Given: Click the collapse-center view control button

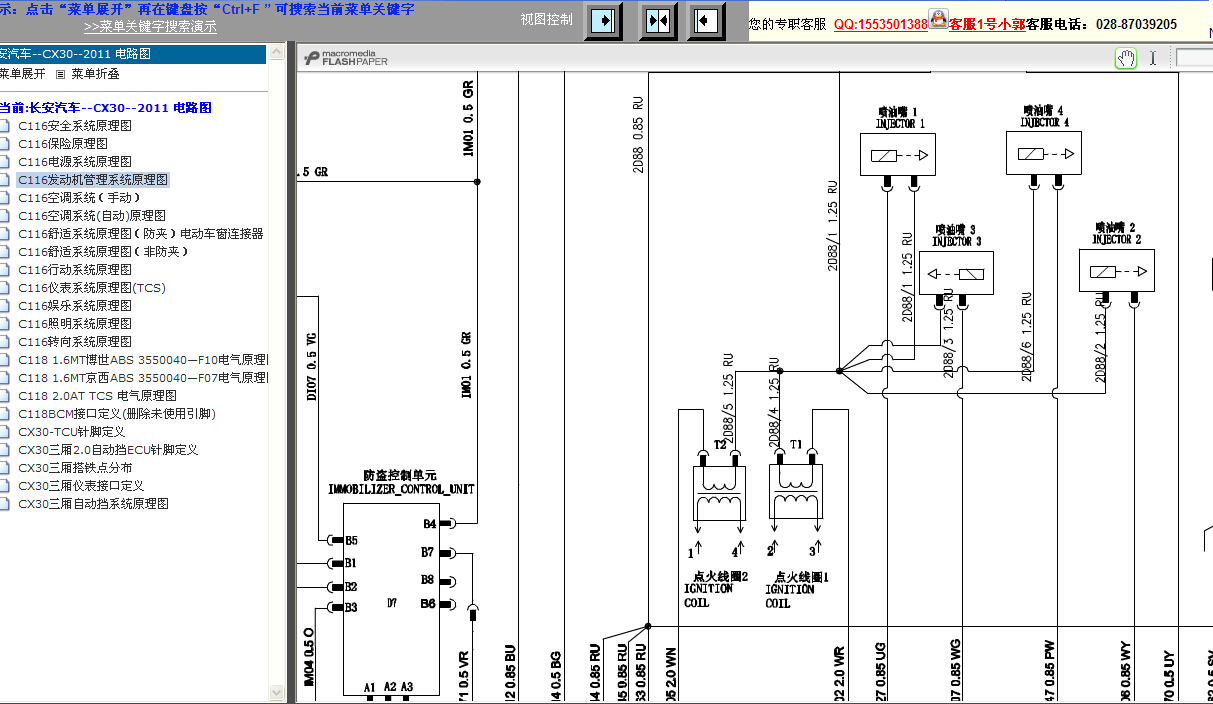Looking at the screenshot, I should [x=657, y=20].
